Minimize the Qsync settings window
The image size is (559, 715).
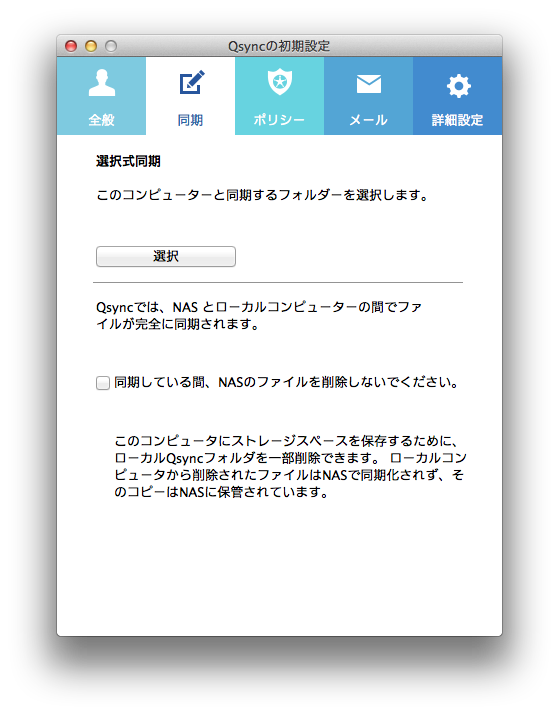click(x=91, y=46)
